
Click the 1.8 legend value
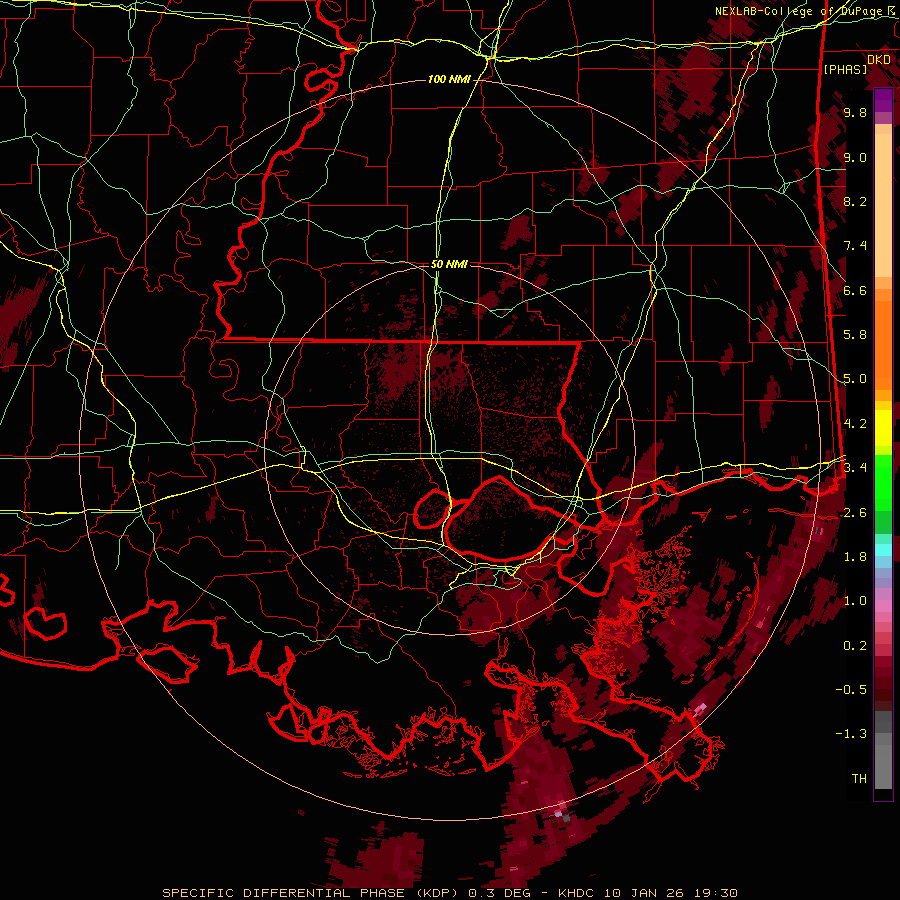point(855,557)
